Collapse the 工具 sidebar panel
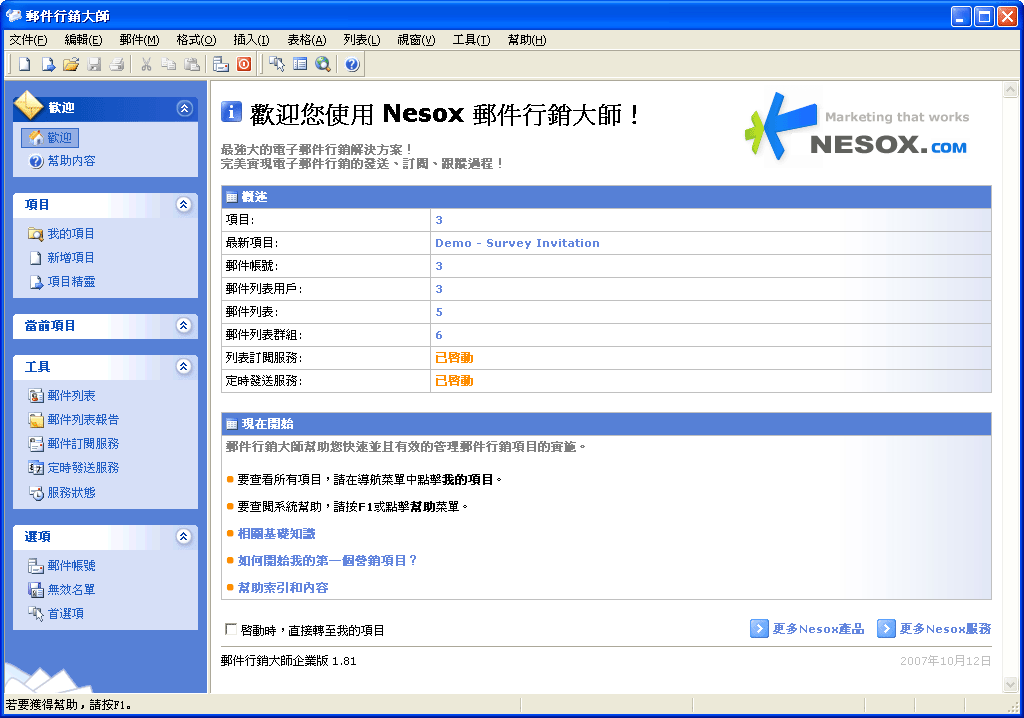The height and width of the screenshot is (718, 1024). click(183, 367)
